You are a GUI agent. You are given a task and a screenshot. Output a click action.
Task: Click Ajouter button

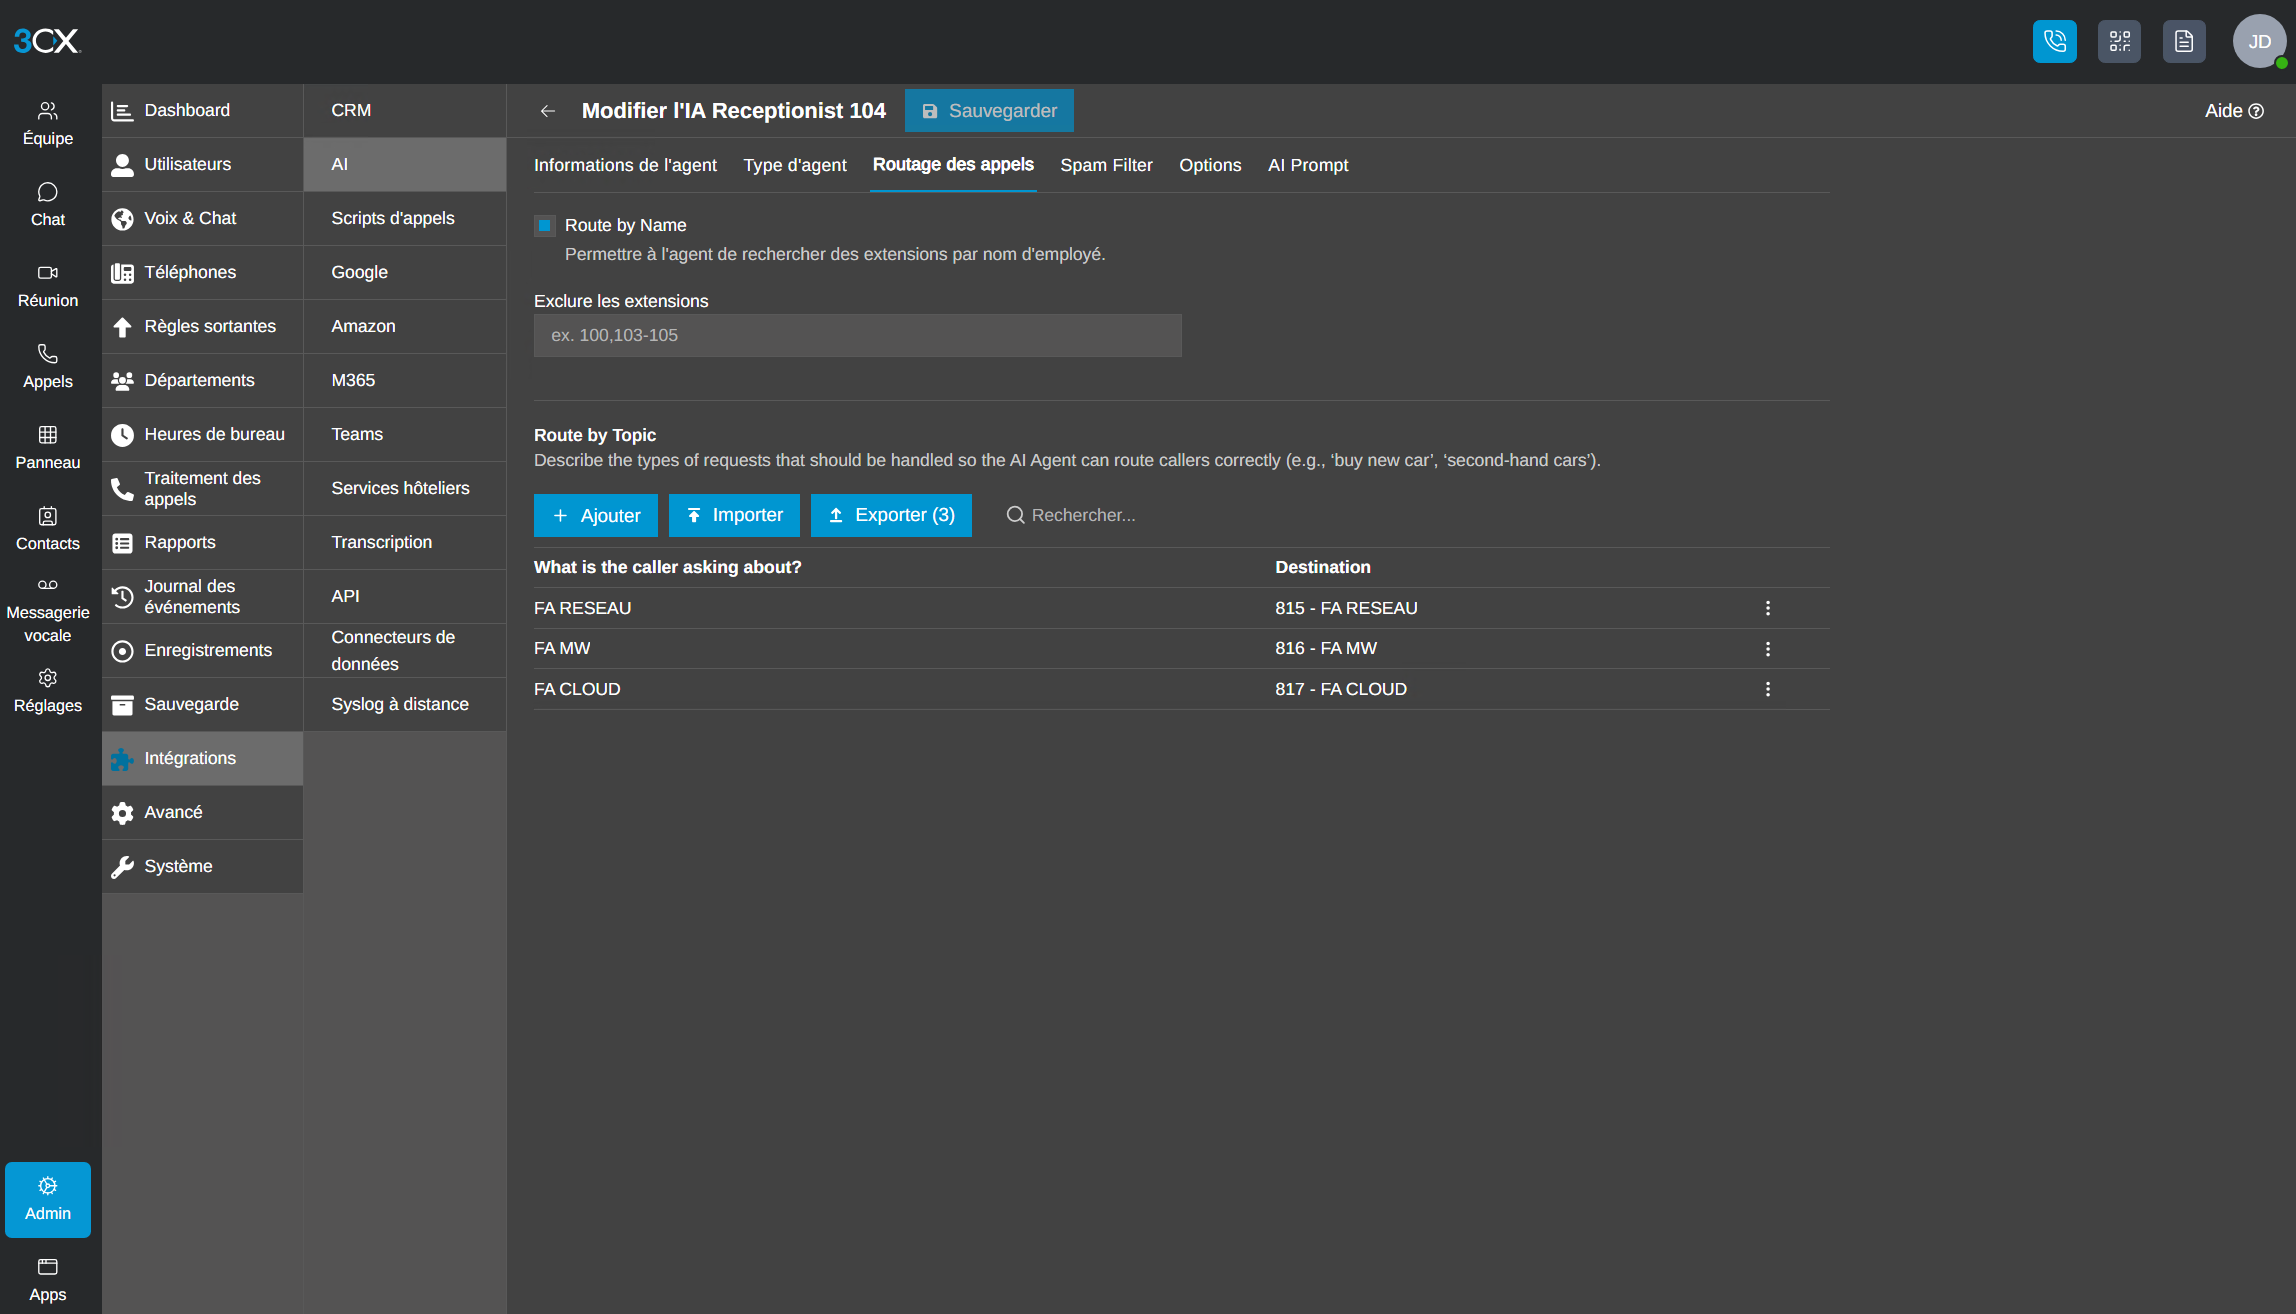596,515
